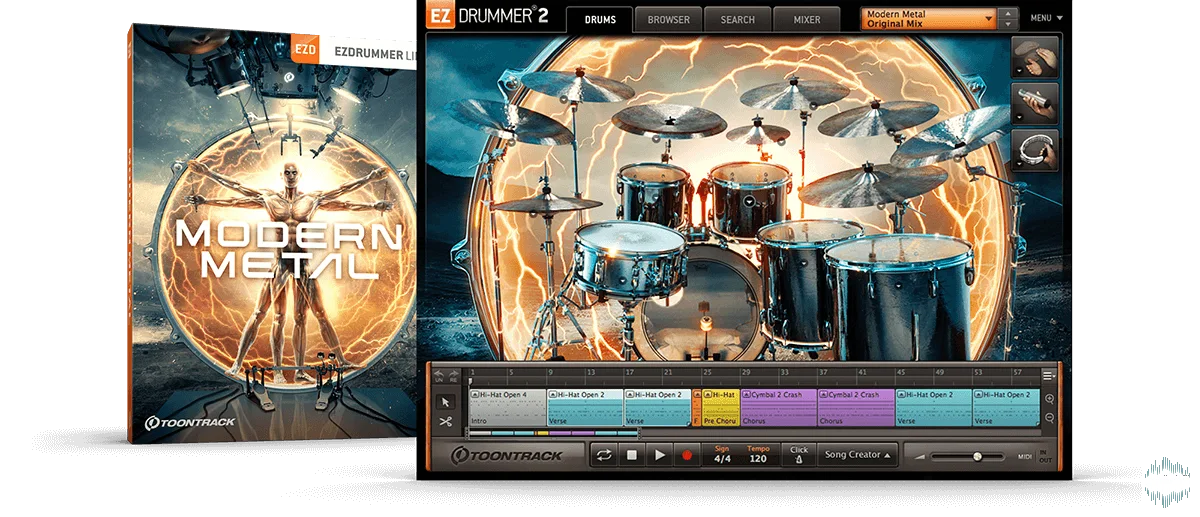Image resolution: width=1200 pixels, height=517 pixels.
Task: Step to previous preset with up arrow
Action: pyautogui.click(x=1008, y=14)
